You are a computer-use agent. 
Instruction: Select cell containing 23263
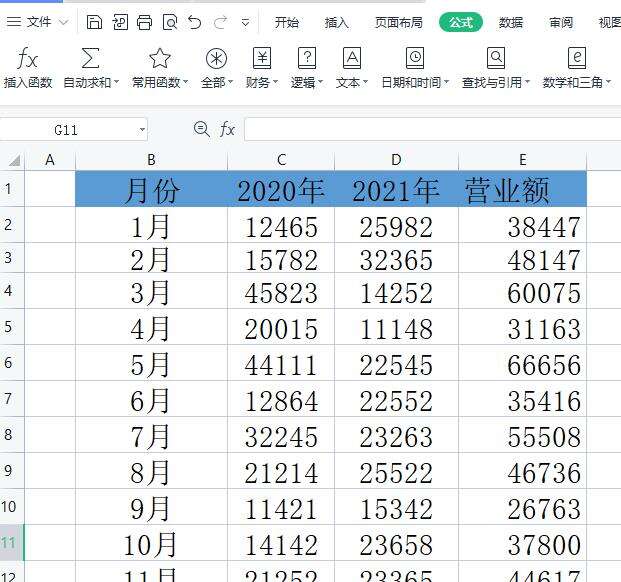click(x=396, y=435)
